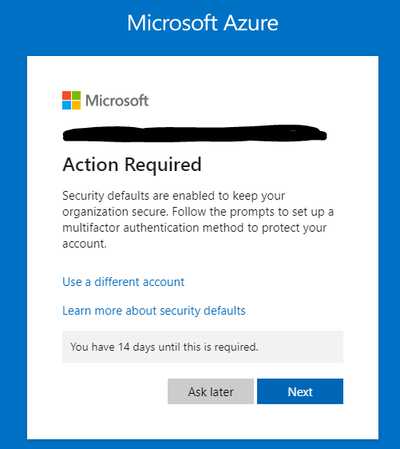
Task: Click the yellow square of the Microsoft logo
Action: tap(76, 105)
